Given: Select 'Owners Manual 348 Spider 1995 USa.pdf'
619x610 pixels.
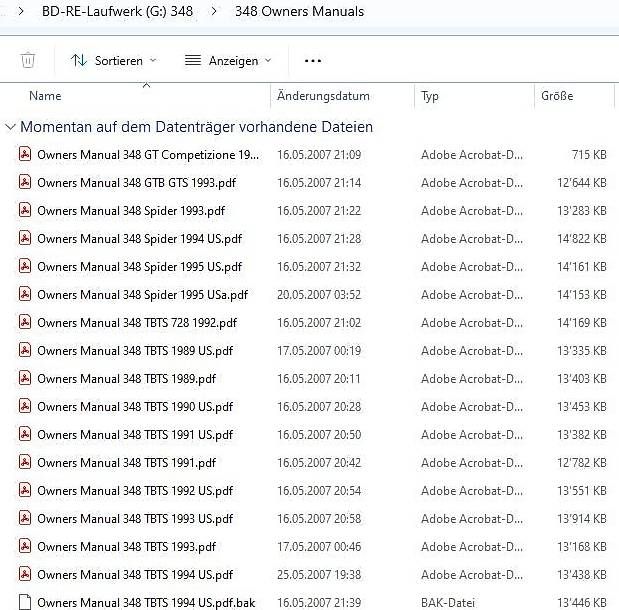Looking at the screenshot, I should [x=143, y=295].
